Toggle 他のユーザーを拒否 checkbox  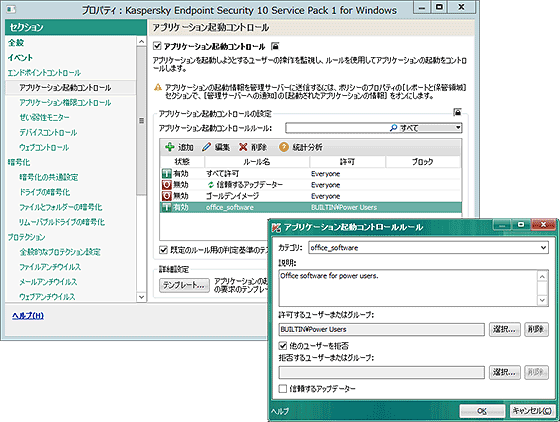point(282,346)
